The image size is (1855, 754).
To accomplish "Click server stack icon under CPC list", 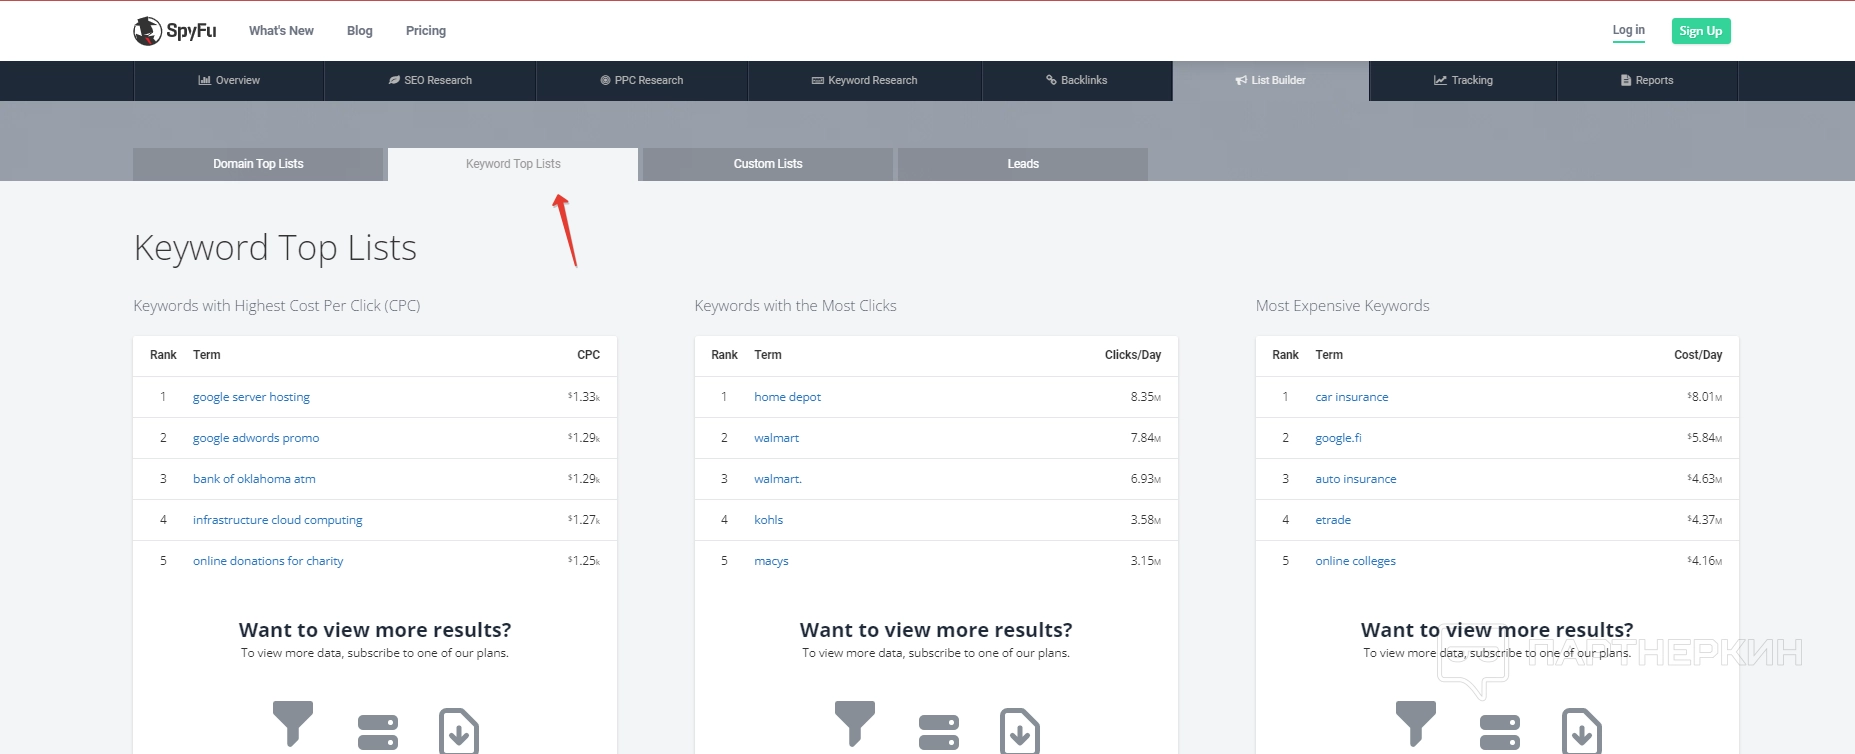I will 378,731.
